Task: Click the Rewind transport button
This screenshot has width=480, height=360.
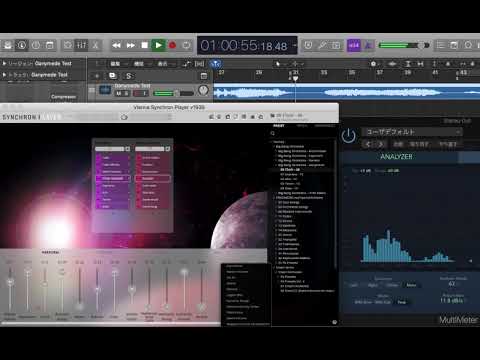Action: coord(116,45)
